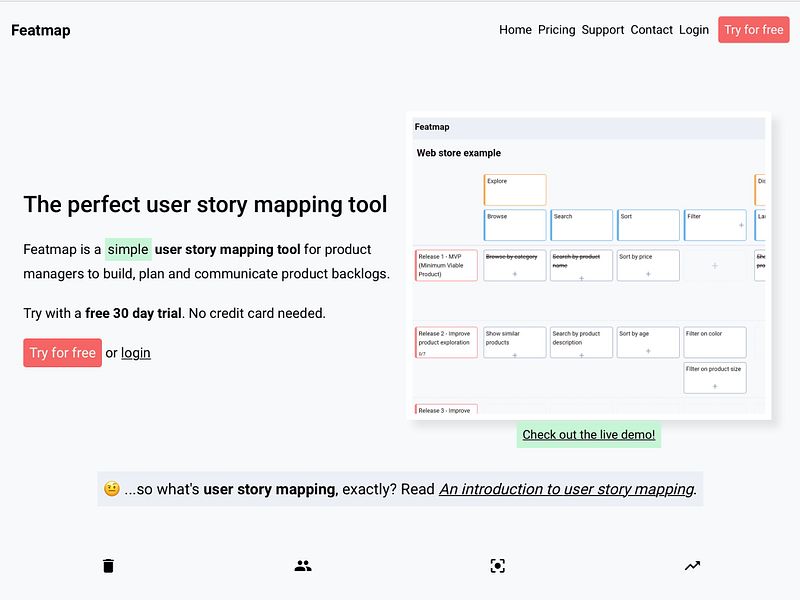Open the Contact page

[652, 30]
